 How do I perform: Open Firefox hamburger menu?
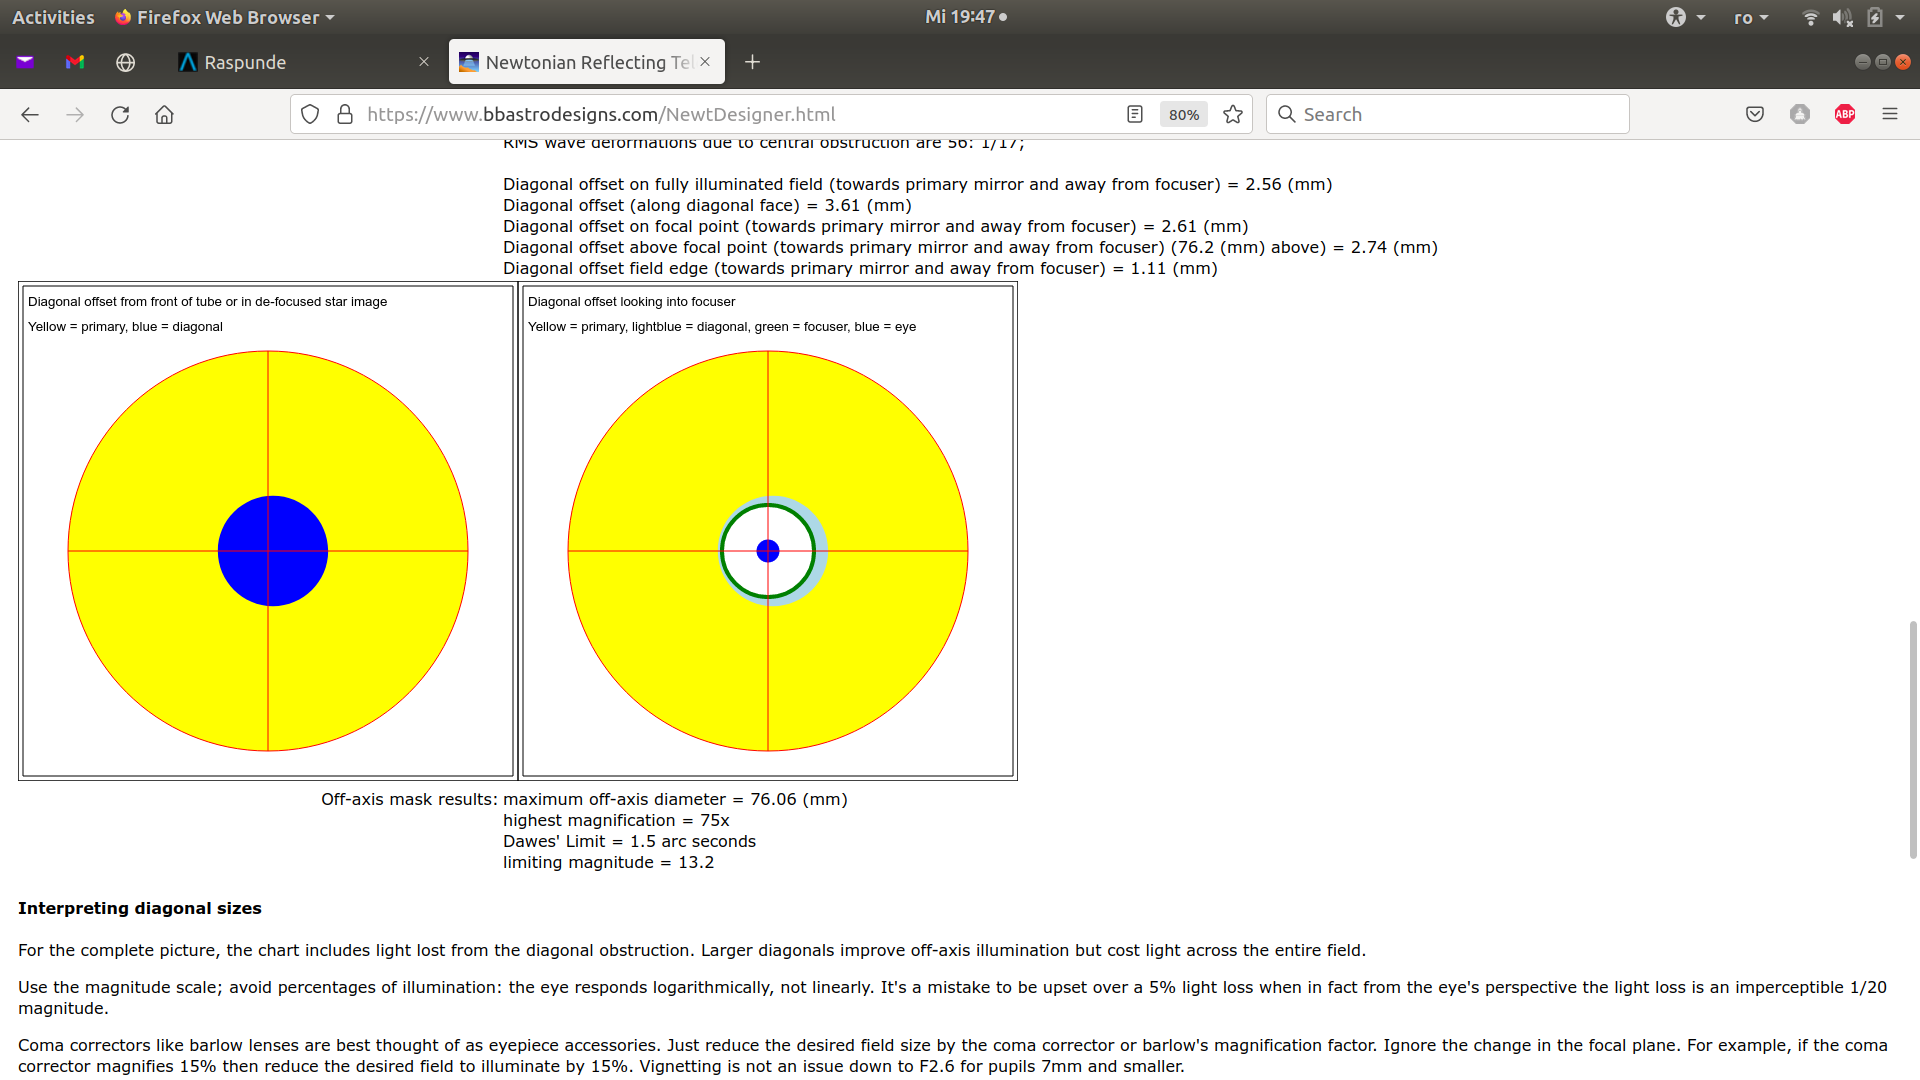[1889, 114]
